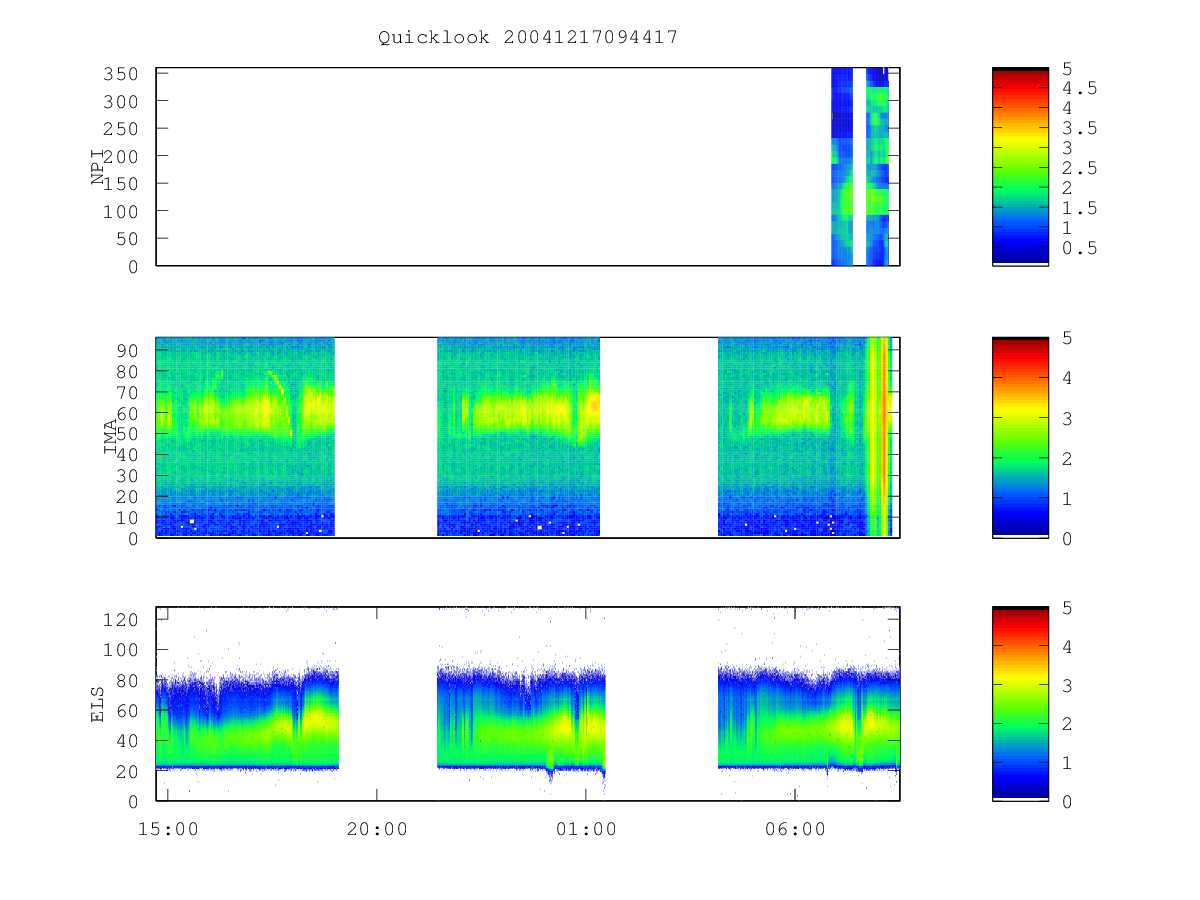
Task: Click the 06:00 time tick label
Action: point(795,829)
